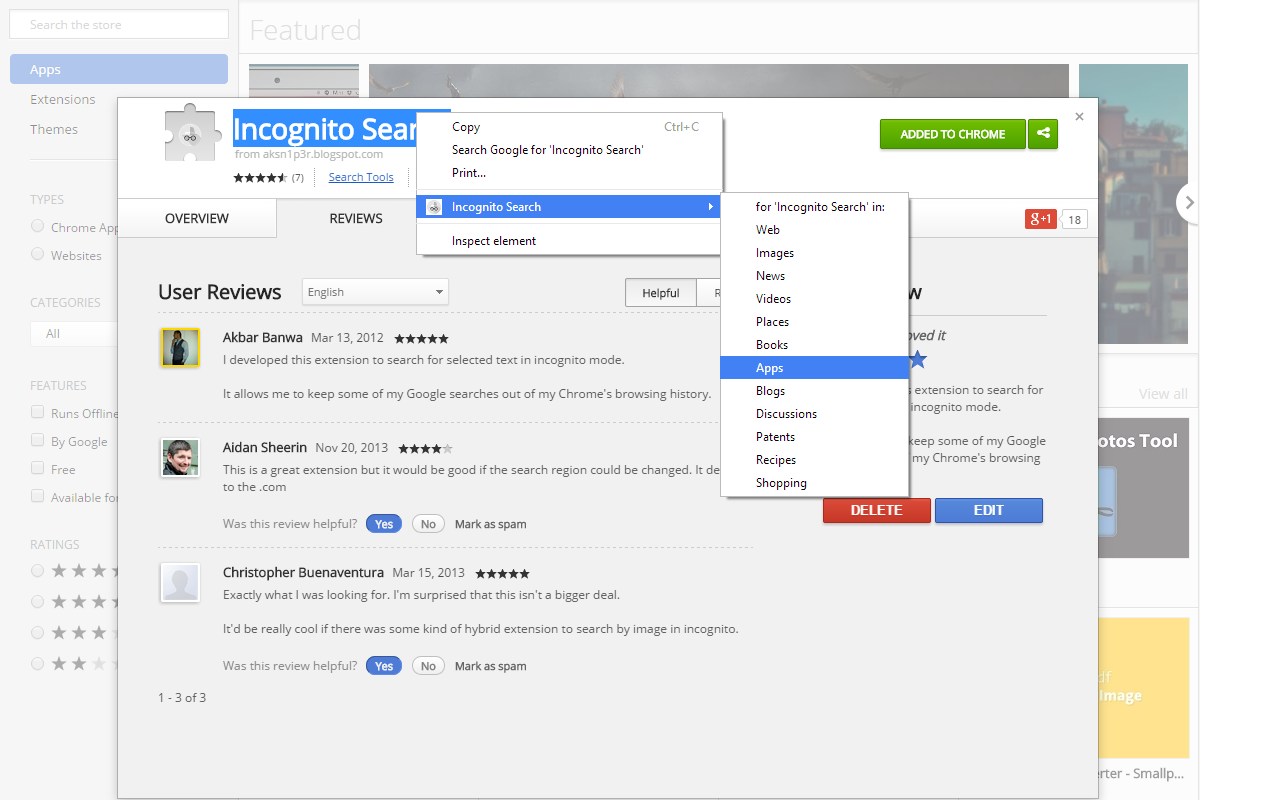The image size is (1280, 800).
Task: Enable the By Google checkbox
Action: coord(37,440)
